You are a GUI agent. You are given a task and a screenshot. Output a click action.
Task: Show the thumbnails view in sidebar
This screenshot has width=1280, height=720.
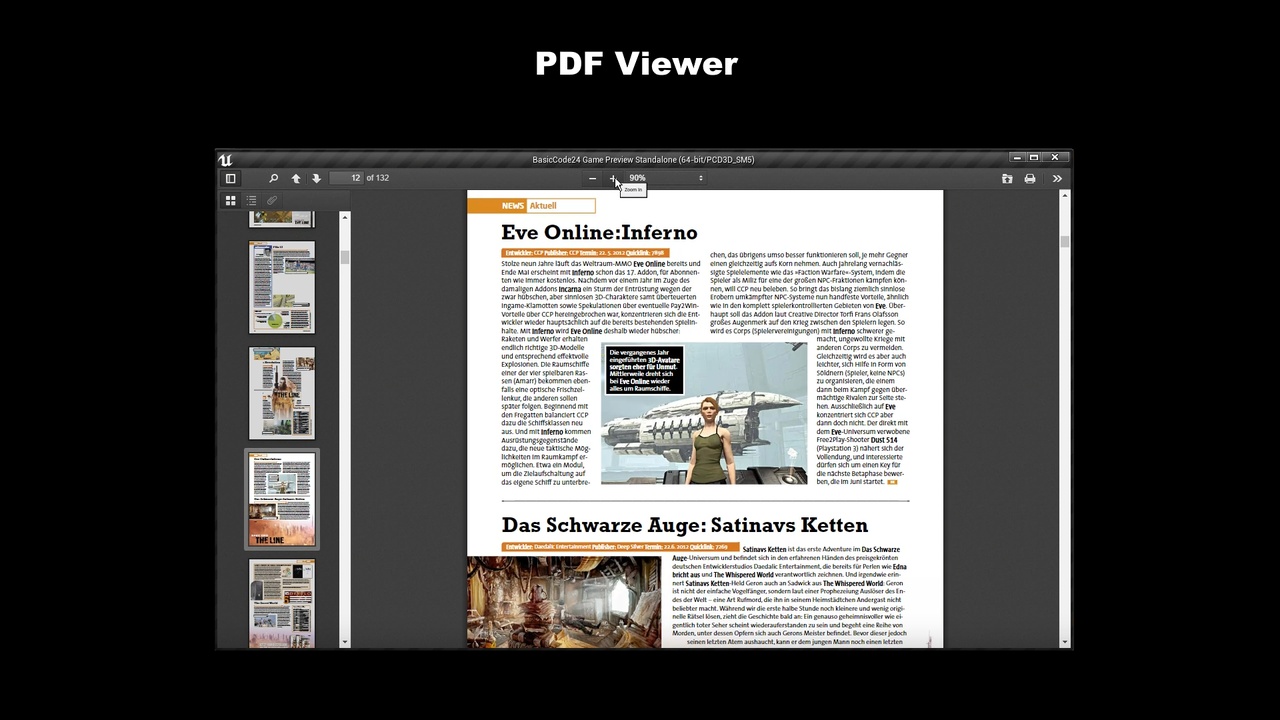[230, 200]
